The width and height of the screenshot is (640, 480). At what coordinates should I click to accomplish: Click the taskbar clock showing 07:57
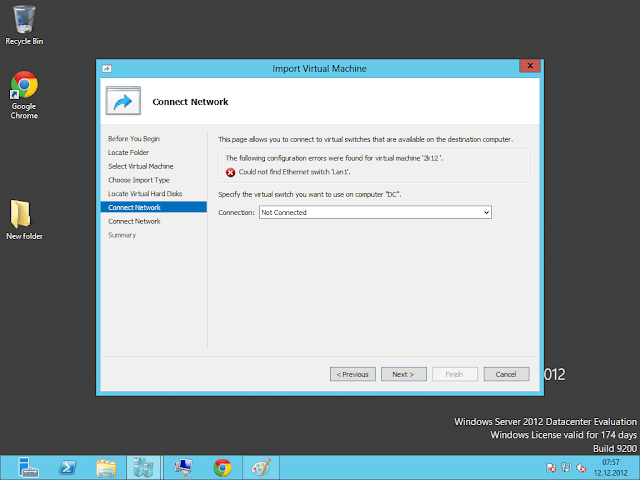610,467
